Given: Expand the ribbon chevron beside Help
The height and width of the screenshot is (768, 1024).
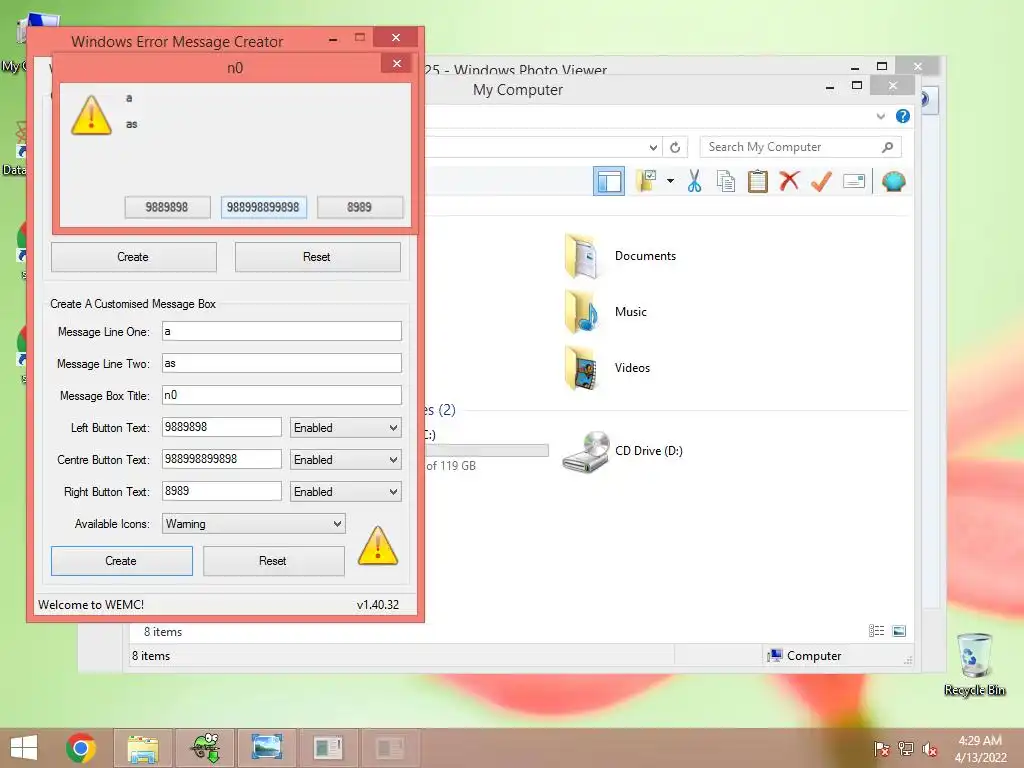Looking at the screenshot, I should click(880, 116).
